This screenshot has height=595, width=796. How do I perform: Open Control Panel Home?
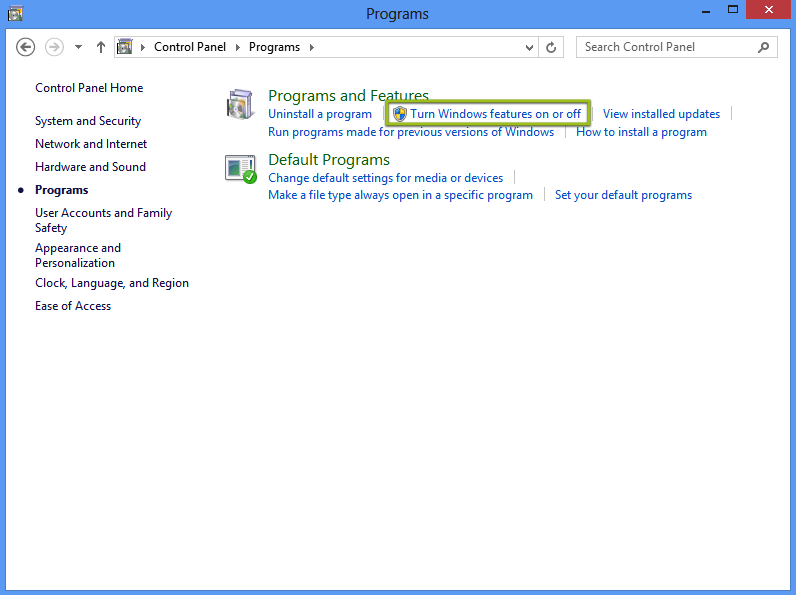[89, 88]
